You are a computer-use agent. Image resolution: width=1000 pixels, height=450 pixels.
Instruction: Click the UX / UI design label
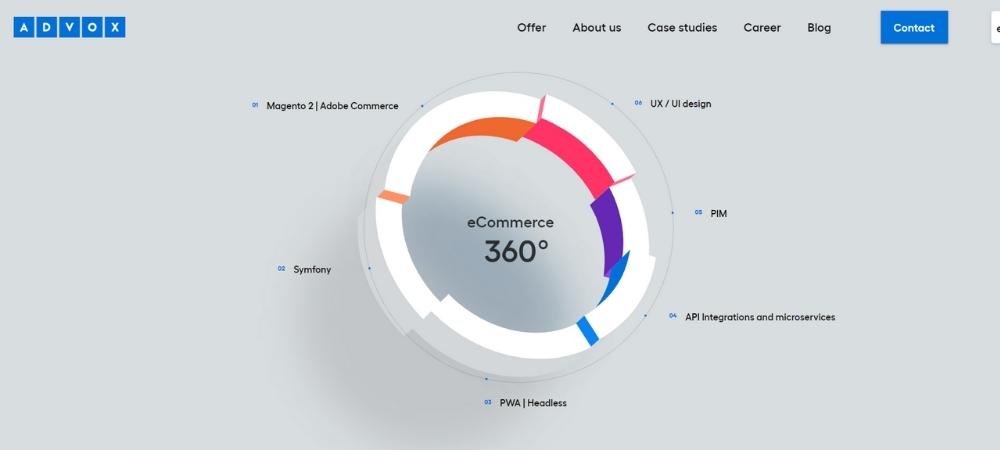pos(680,104)
